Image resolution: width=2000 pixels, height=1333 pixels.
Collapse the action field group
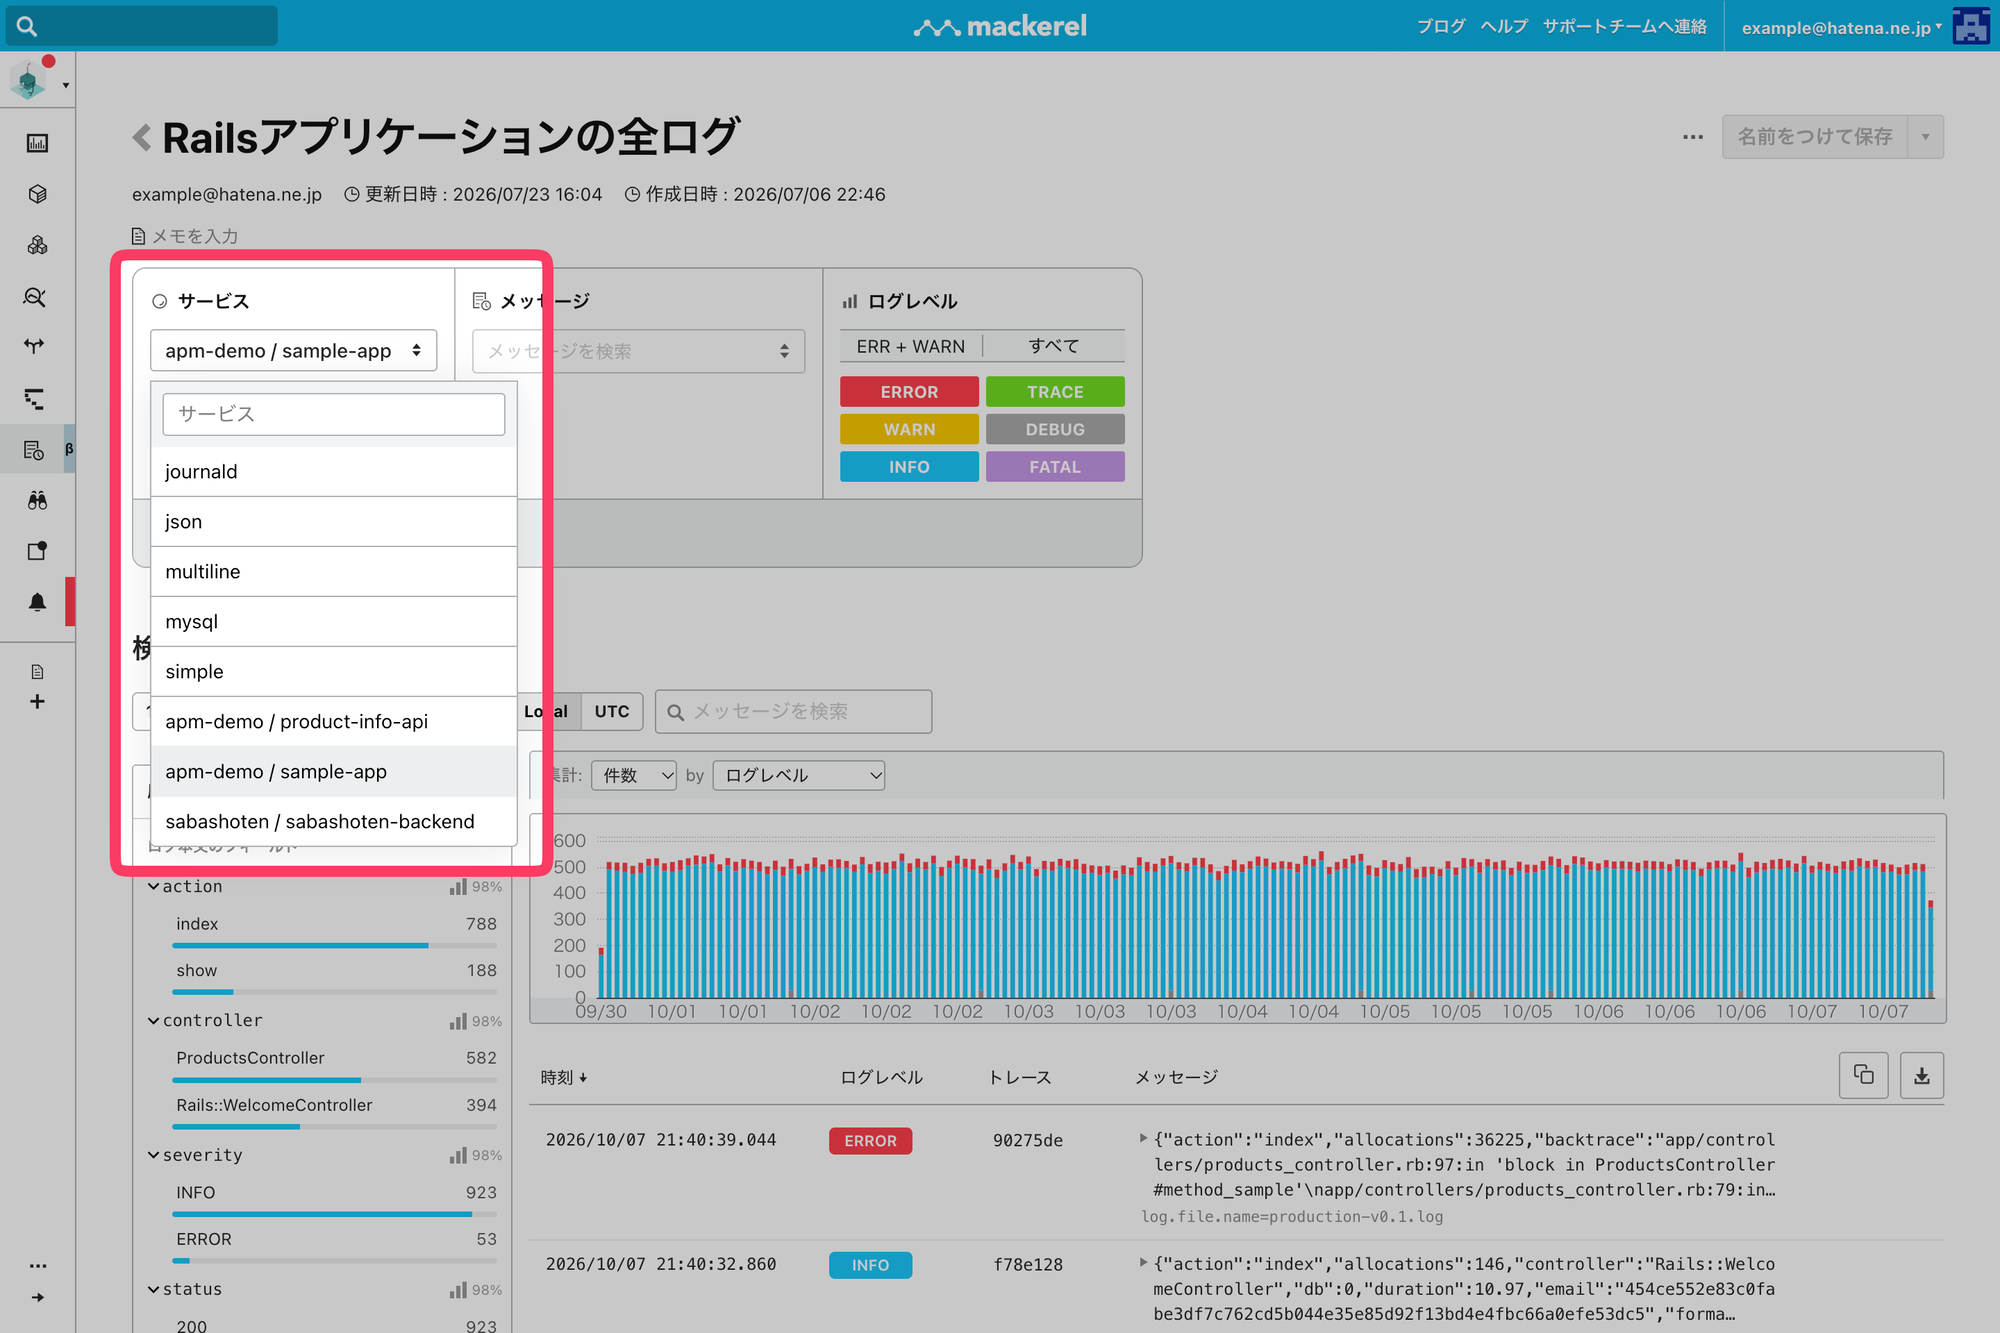pyautogui.click(x=155, y=886)
